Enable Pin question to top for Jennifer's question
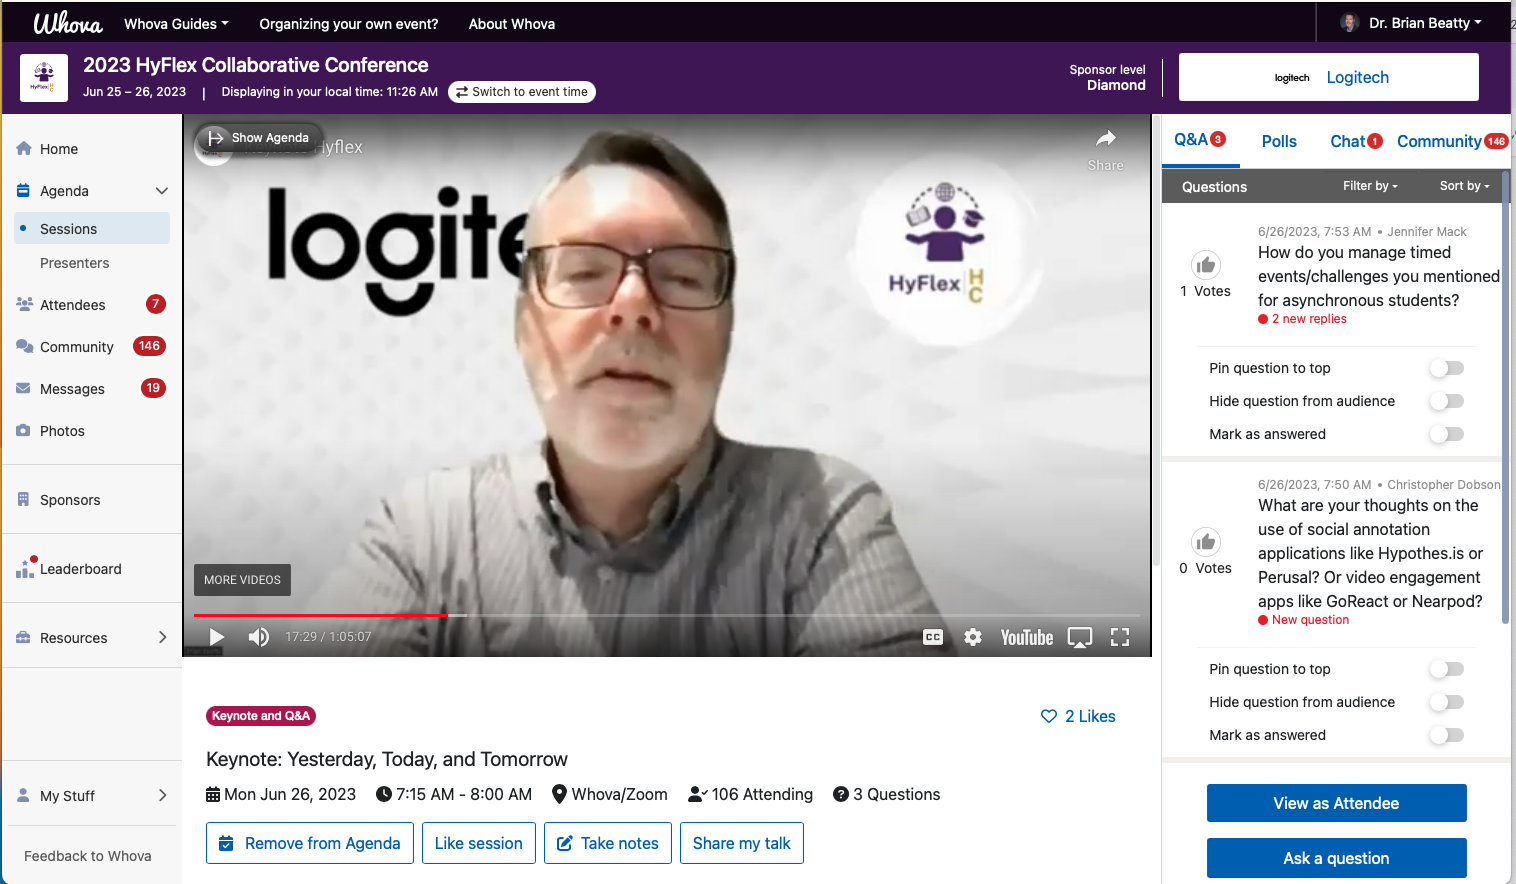Viewport: 1516px width, 884px height. pos(1446,368)
